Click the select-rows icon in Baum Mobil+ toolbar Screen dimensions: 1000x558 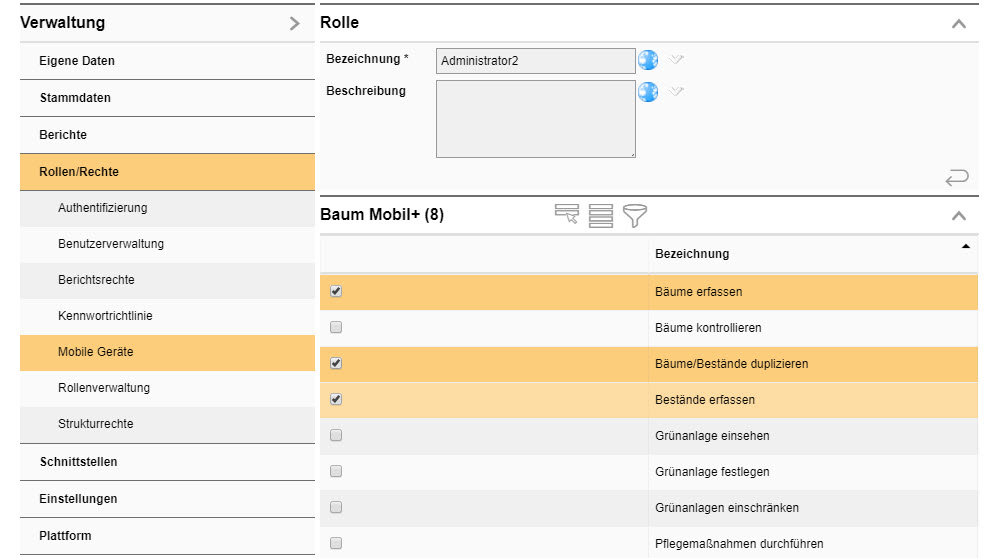click(x=567, y=214)
